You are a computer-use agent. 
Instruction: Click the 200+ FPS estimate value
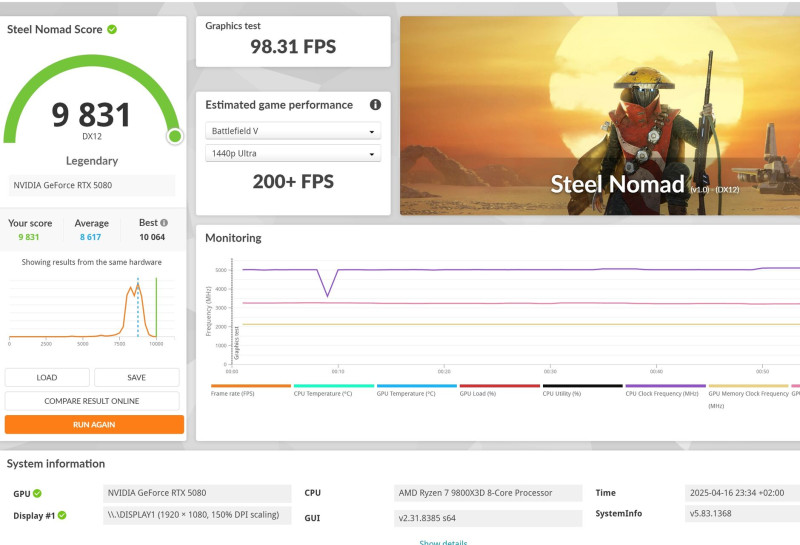click(x=293, y=182)
